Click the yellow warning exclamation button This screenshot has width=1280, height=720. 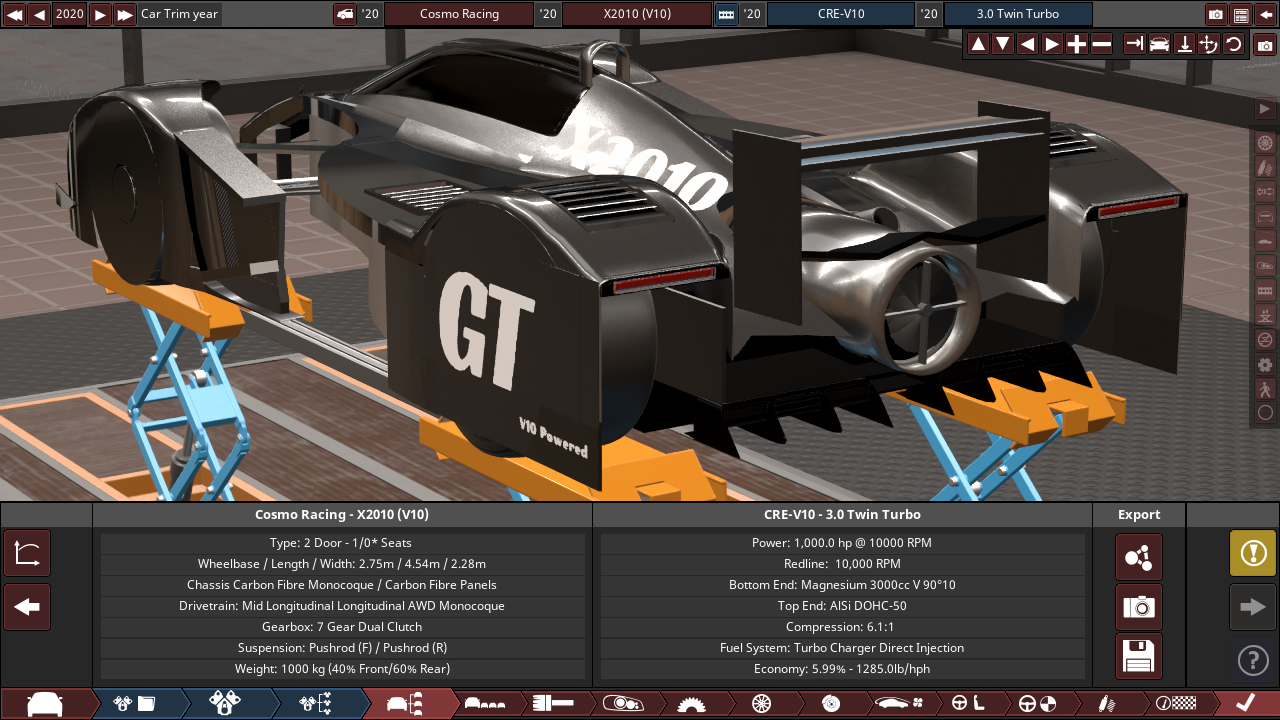tap(1253, 553)
